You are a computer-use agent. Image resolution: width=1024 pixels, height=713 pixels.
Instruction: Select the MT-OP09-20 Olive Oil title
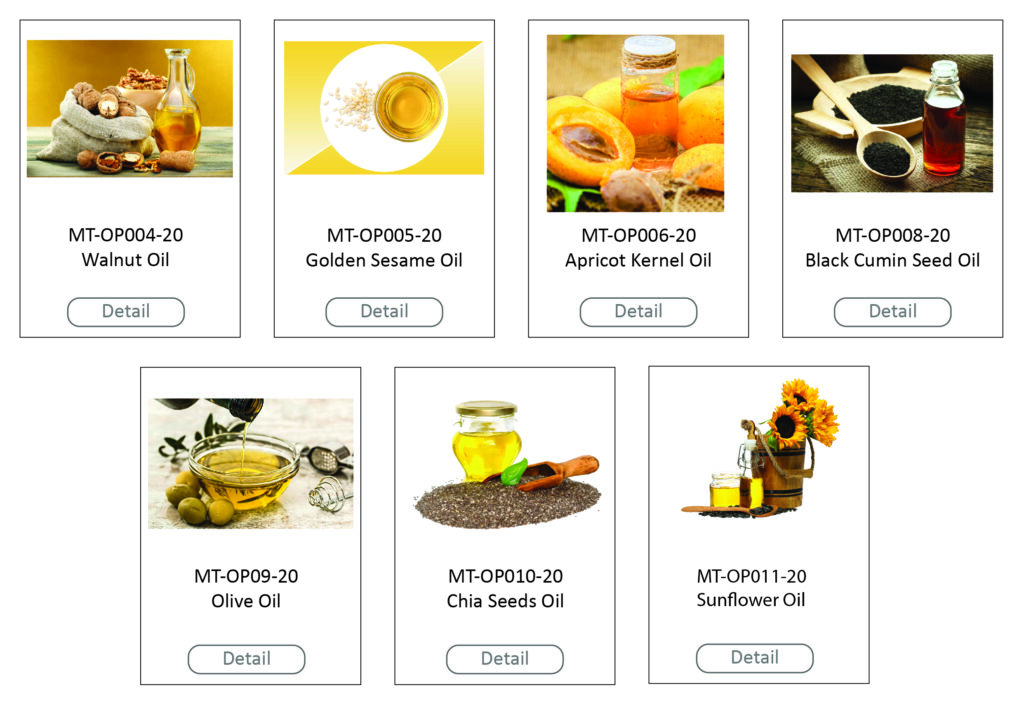246,588
